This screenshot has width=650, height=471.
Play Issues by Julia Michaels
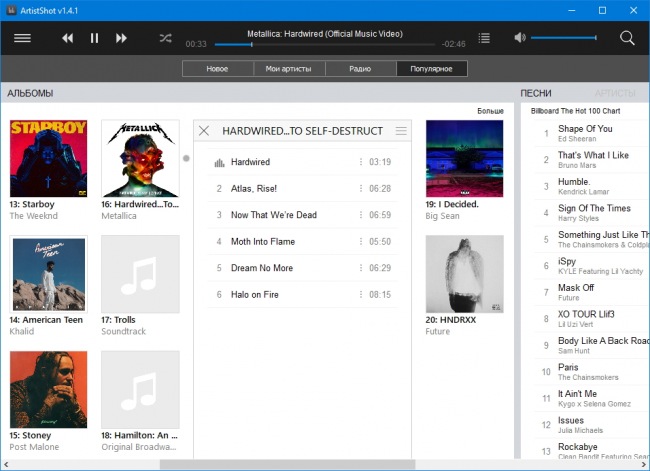click(591, 425)
